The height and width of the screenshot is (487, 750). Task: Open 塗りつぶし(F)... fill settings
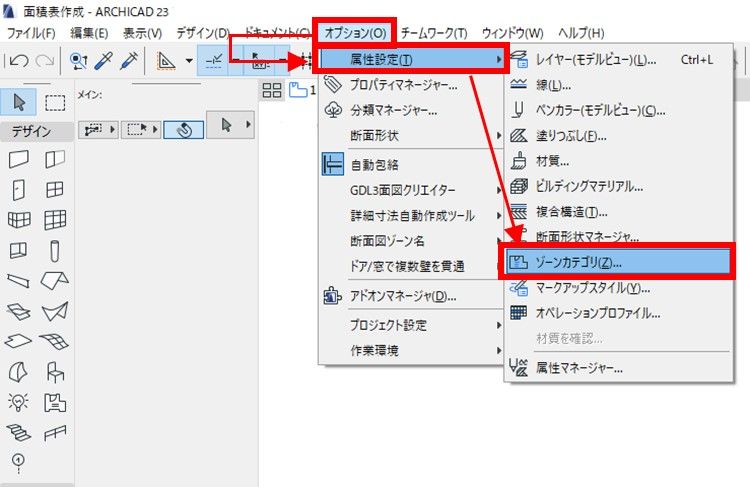pos(618,136)
